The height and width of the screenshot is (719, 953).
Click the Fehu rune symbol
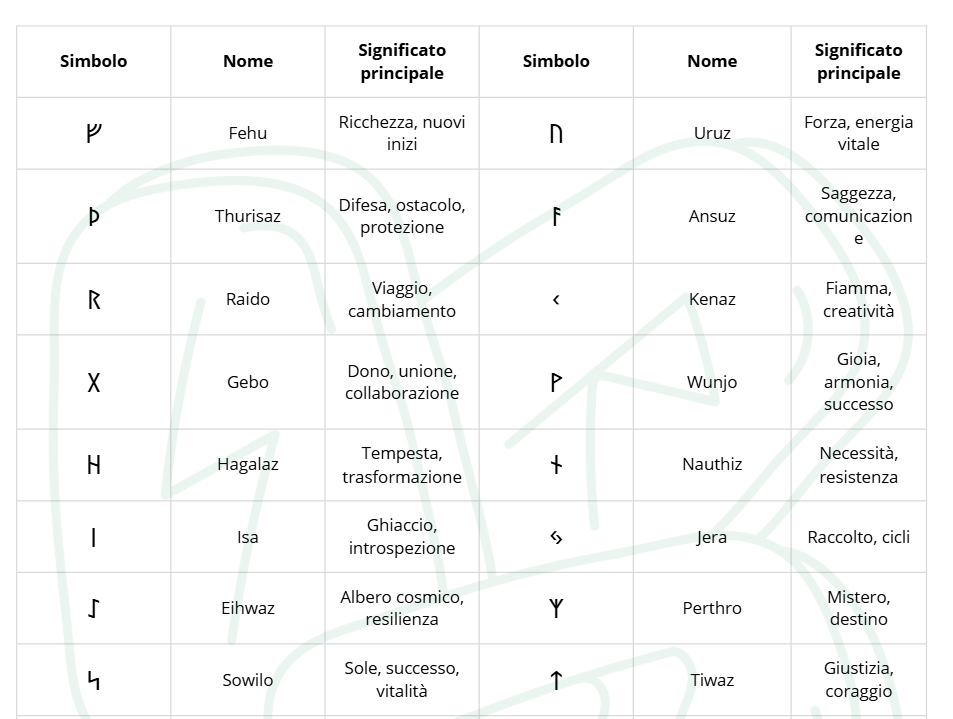[94, 133]
